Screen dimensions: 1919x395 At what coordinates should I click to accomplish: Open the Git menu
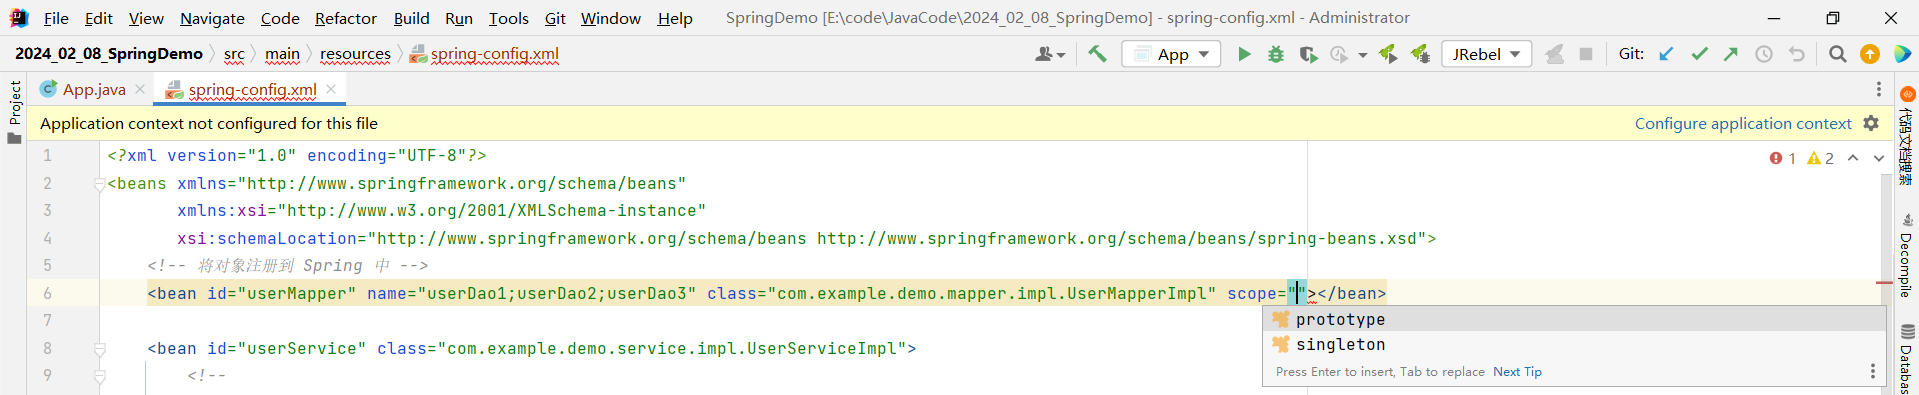pyautogui.click(x=555, y=18)
